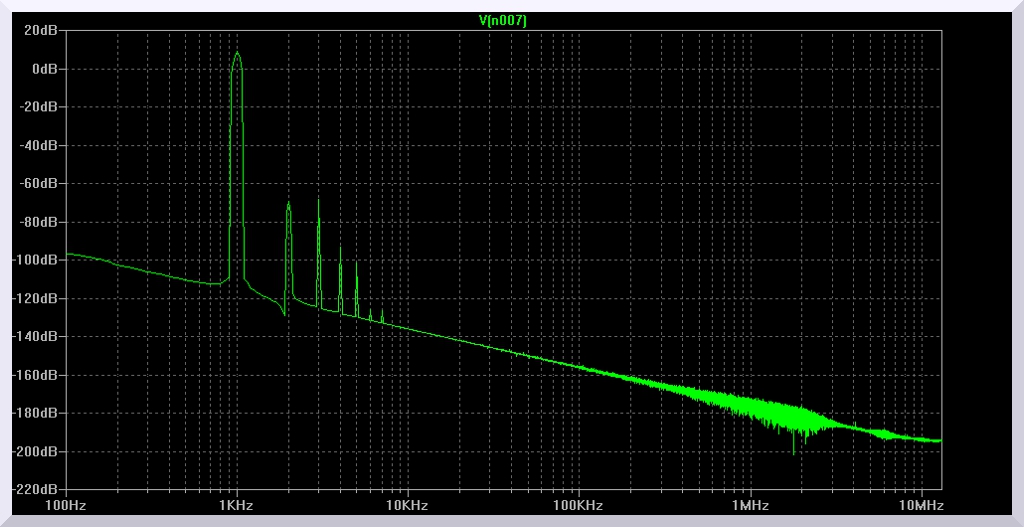1024x527 pixels.
Task: Click the second harmonic peak near 2KHz
Action: pyautogui.click(x=288, y=203)
